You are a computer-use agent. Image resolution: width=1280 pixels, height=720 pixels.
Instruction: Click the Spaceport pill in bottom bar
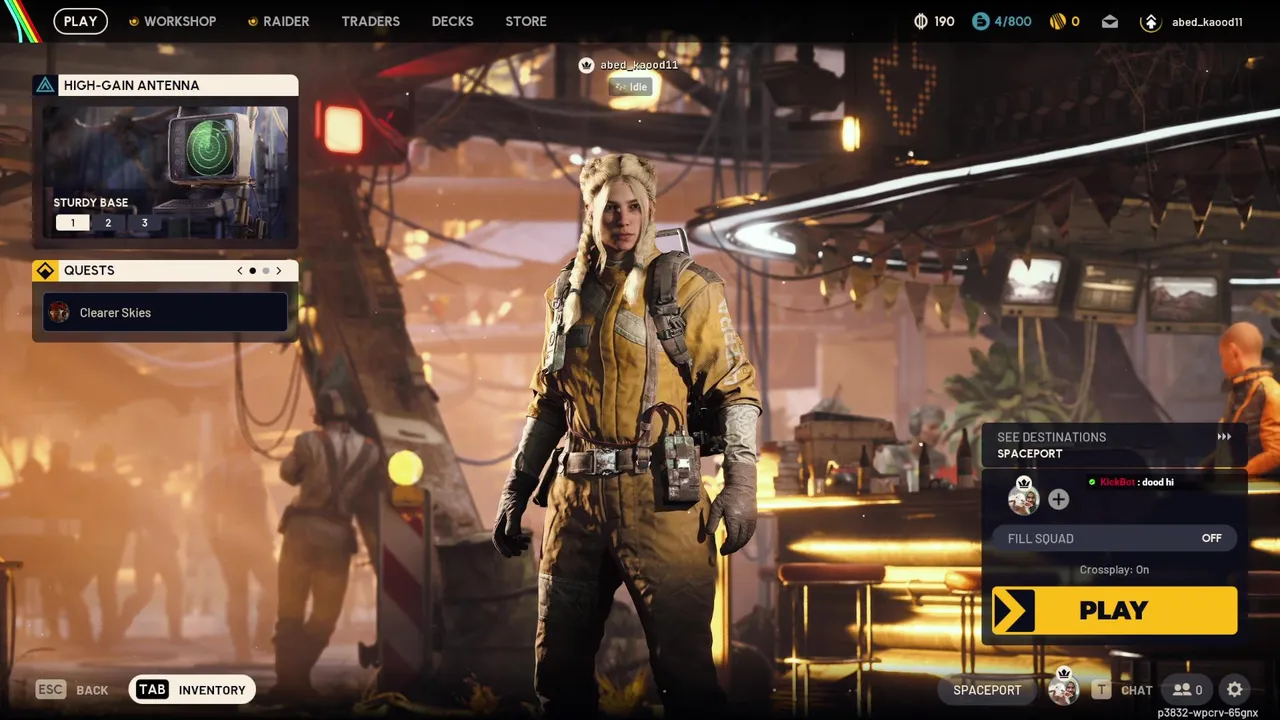pyautogui.click(x=987, y=690)
